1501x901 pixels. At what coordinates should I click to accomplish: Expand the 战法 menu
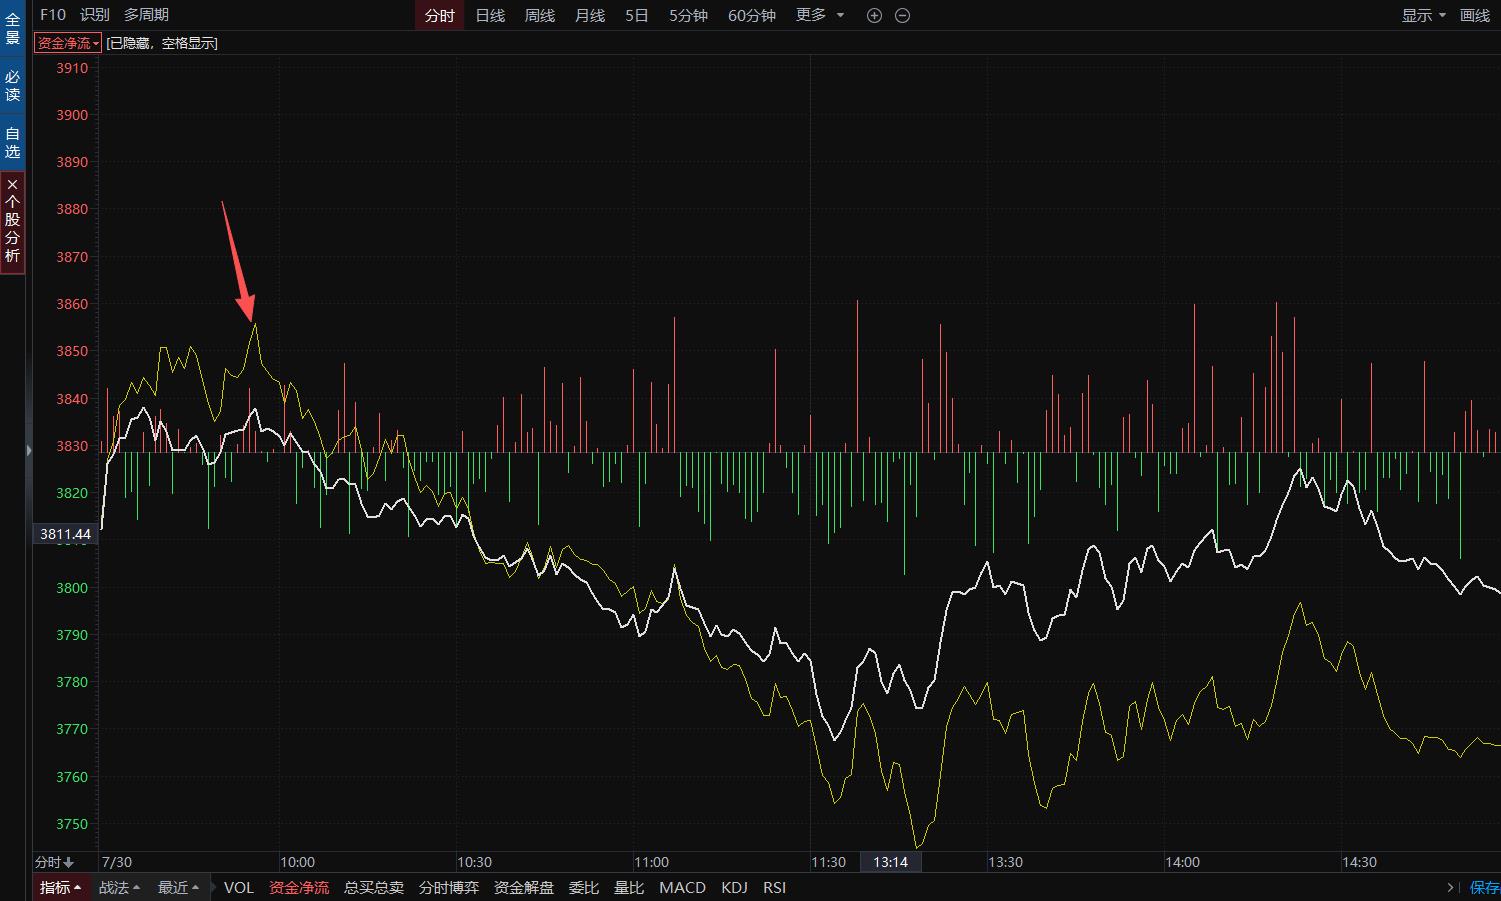pyautogui.click(x=119, y=887)
